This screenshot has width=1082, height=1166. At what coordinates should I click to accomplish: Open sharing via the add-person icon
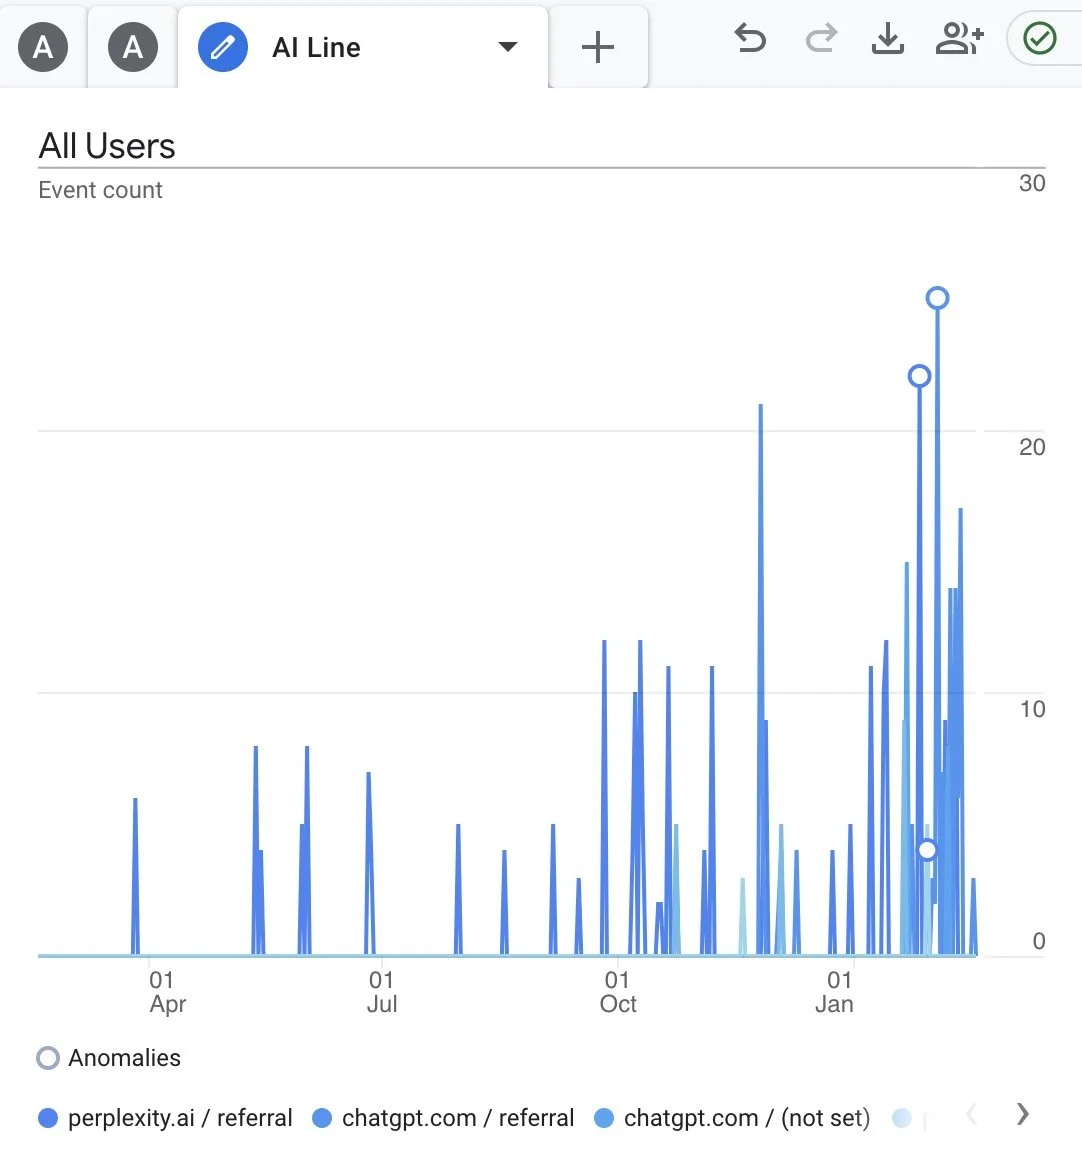(x=958, y=38)
